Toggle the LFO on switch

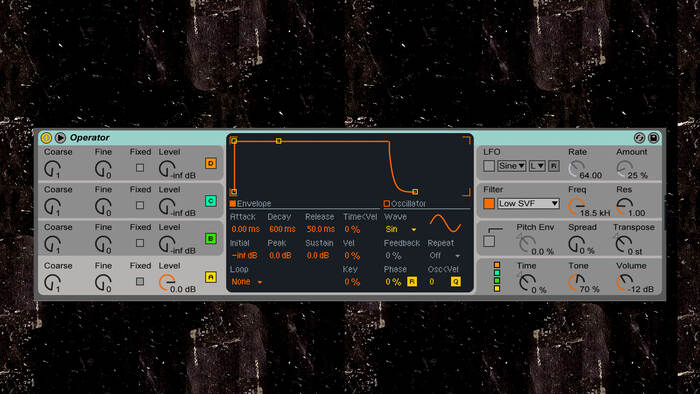(x=489, y=166)
